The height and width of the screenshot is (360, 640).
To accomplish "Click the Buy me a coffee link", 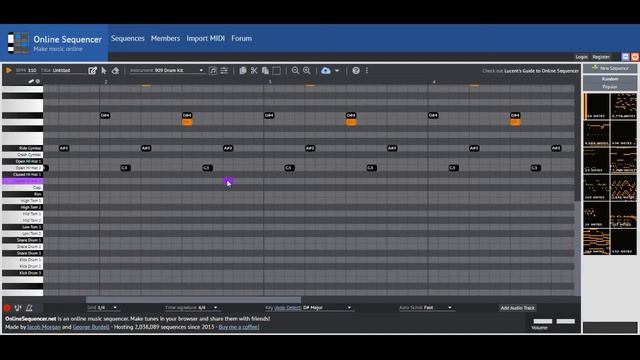I will [239, 327].
